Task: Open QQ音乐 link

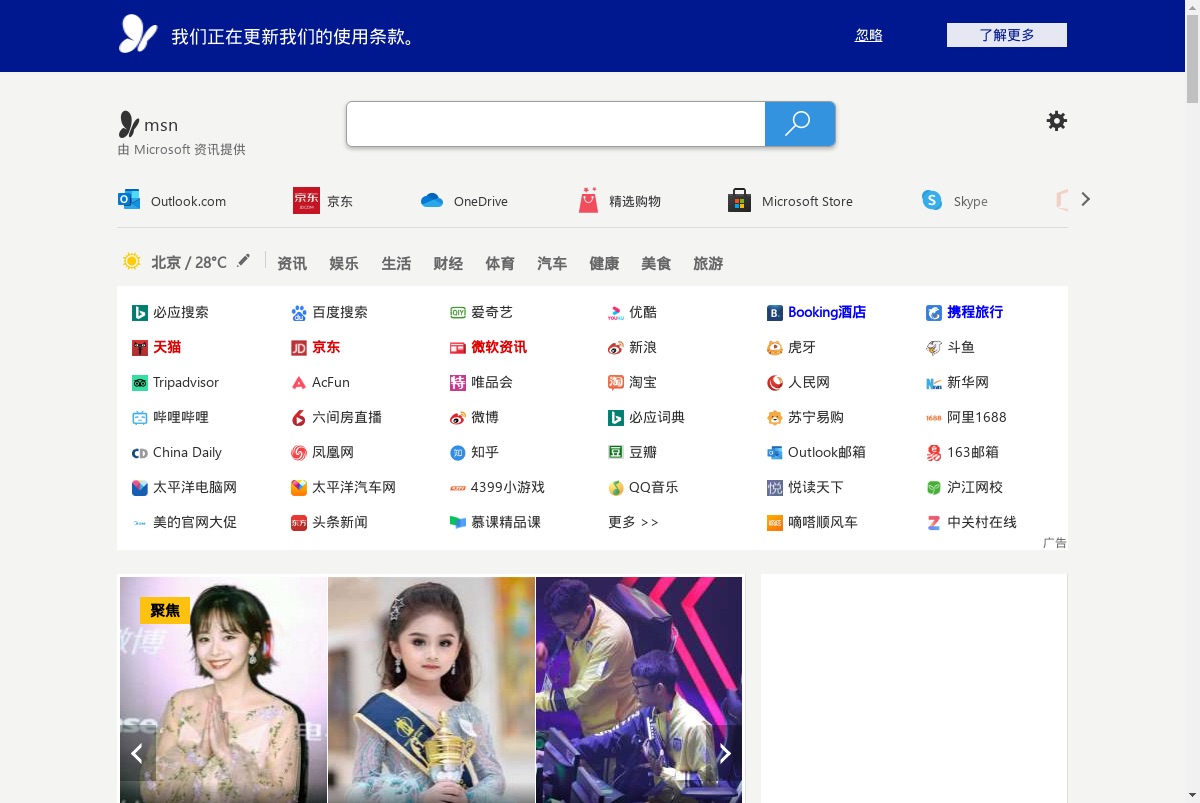Action: tap(643, 487)
